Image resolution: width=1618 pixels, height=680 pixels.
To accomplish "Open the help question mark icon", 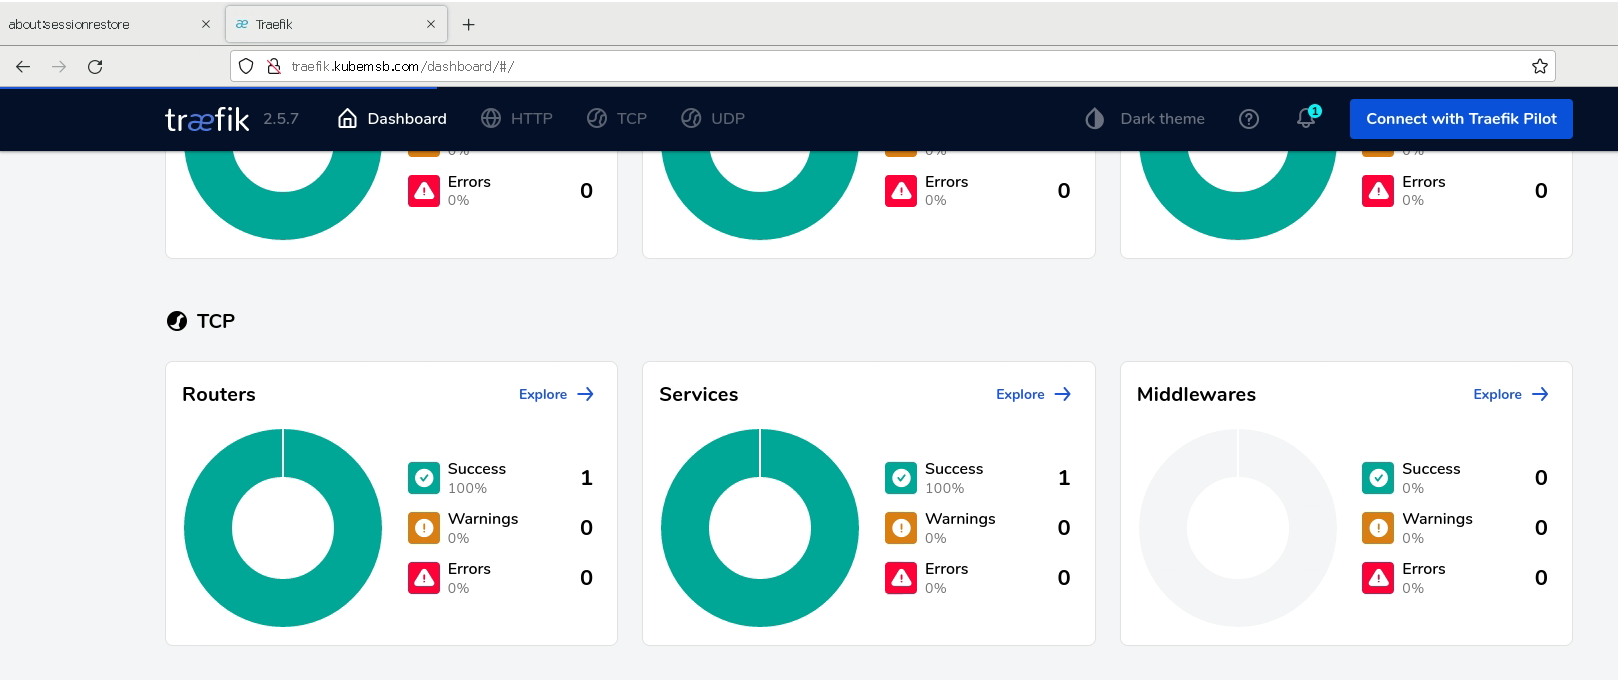I will click(x=1248, y=119).
